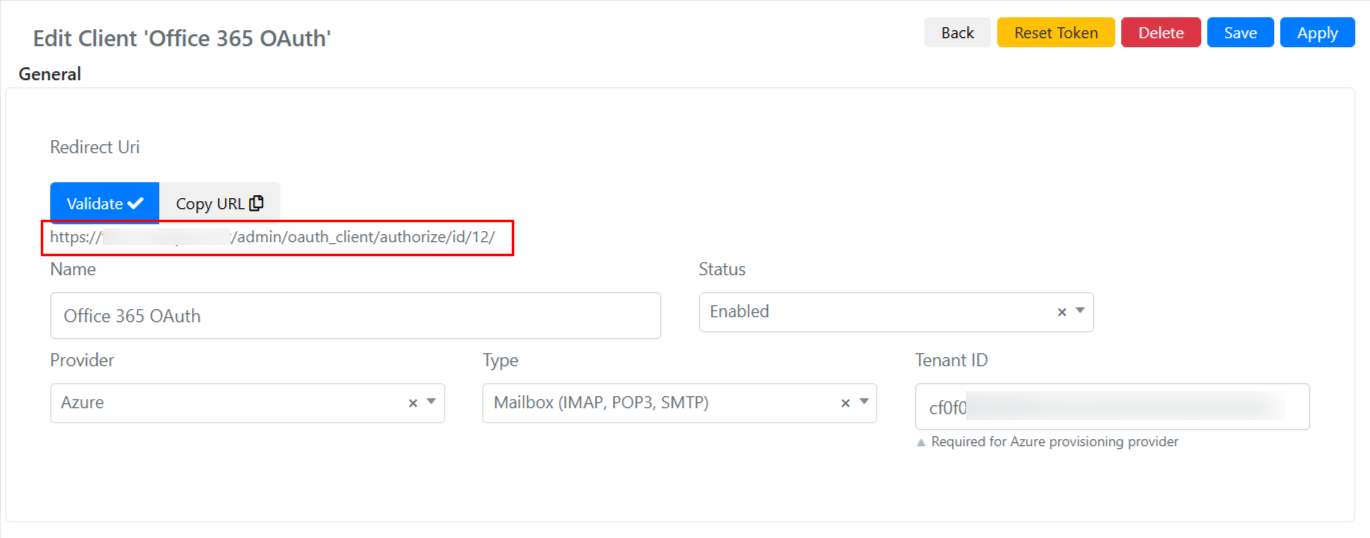1370x538 pixels.
Task: Click the checkmark icon on Validate
Action: pyautogui.click(x=136, y=203)
